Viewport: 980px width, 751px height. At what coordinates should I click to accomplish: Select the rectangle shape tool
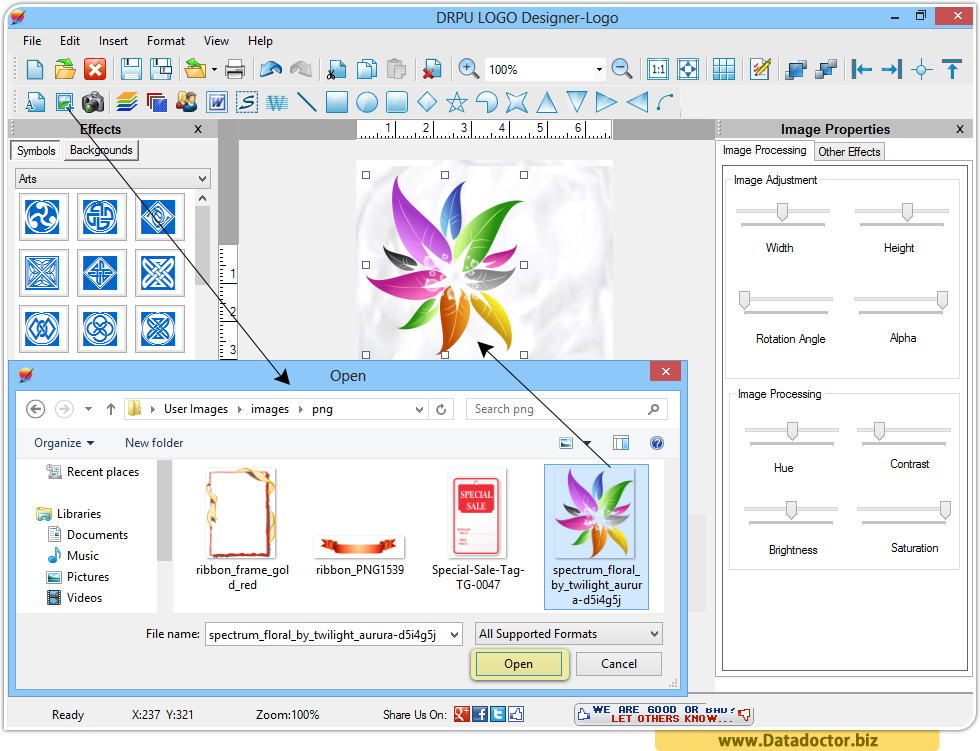click(337, 102)
